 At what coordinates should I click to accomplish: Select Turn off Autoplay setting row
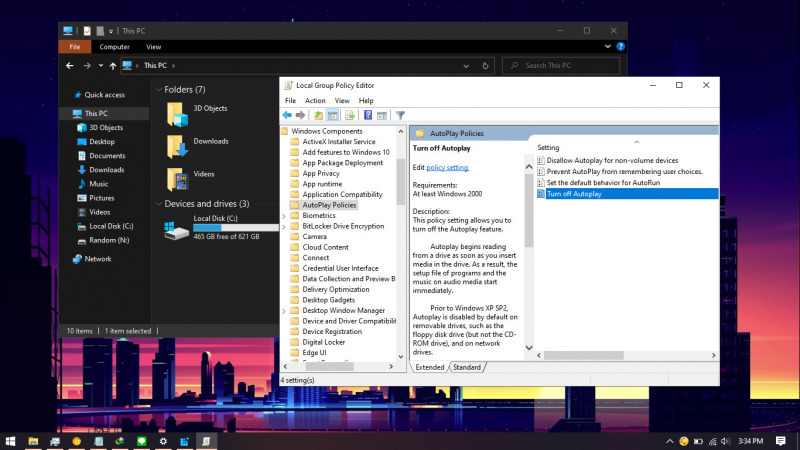click(x=627, y=194)
